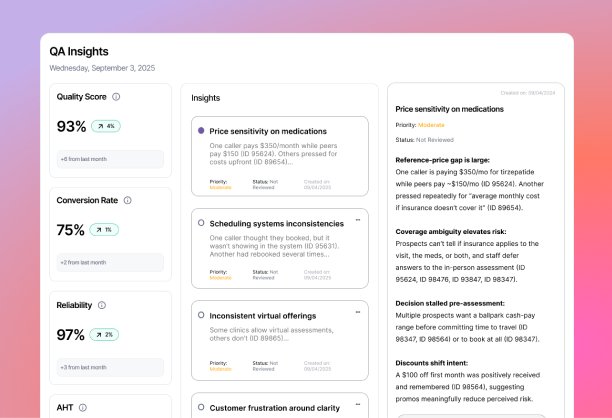Select radio for Price sensitivity on medications

pyautogui.click(x=201, y=131)
